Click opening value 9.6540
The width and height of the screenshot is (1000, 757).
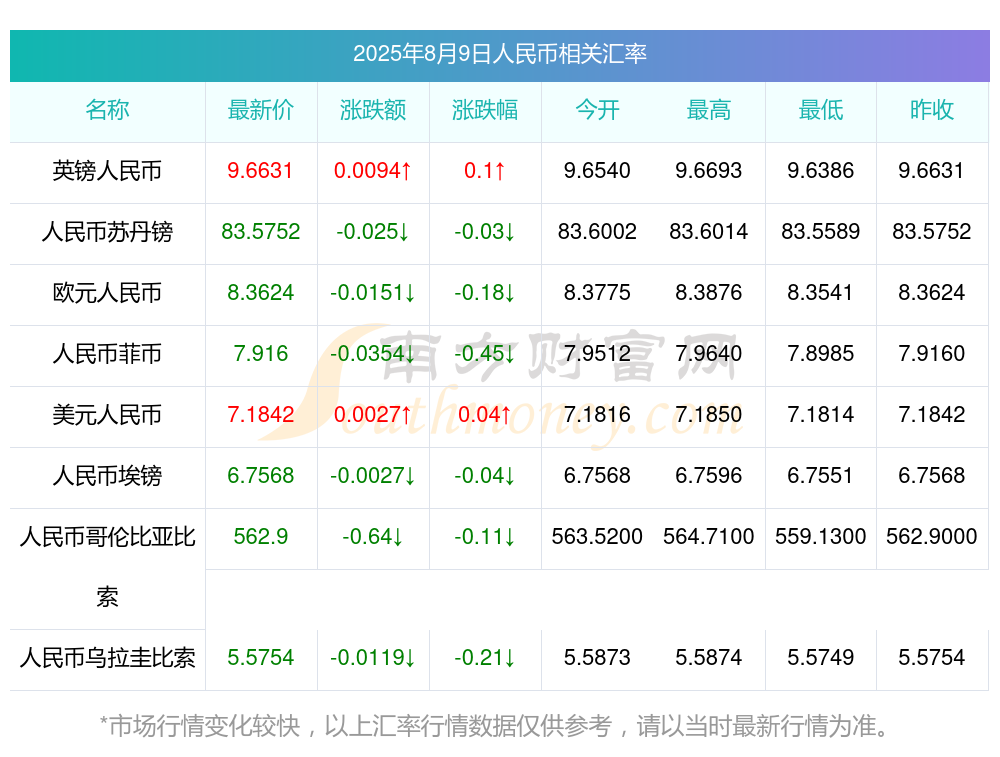tap(597, 171)
